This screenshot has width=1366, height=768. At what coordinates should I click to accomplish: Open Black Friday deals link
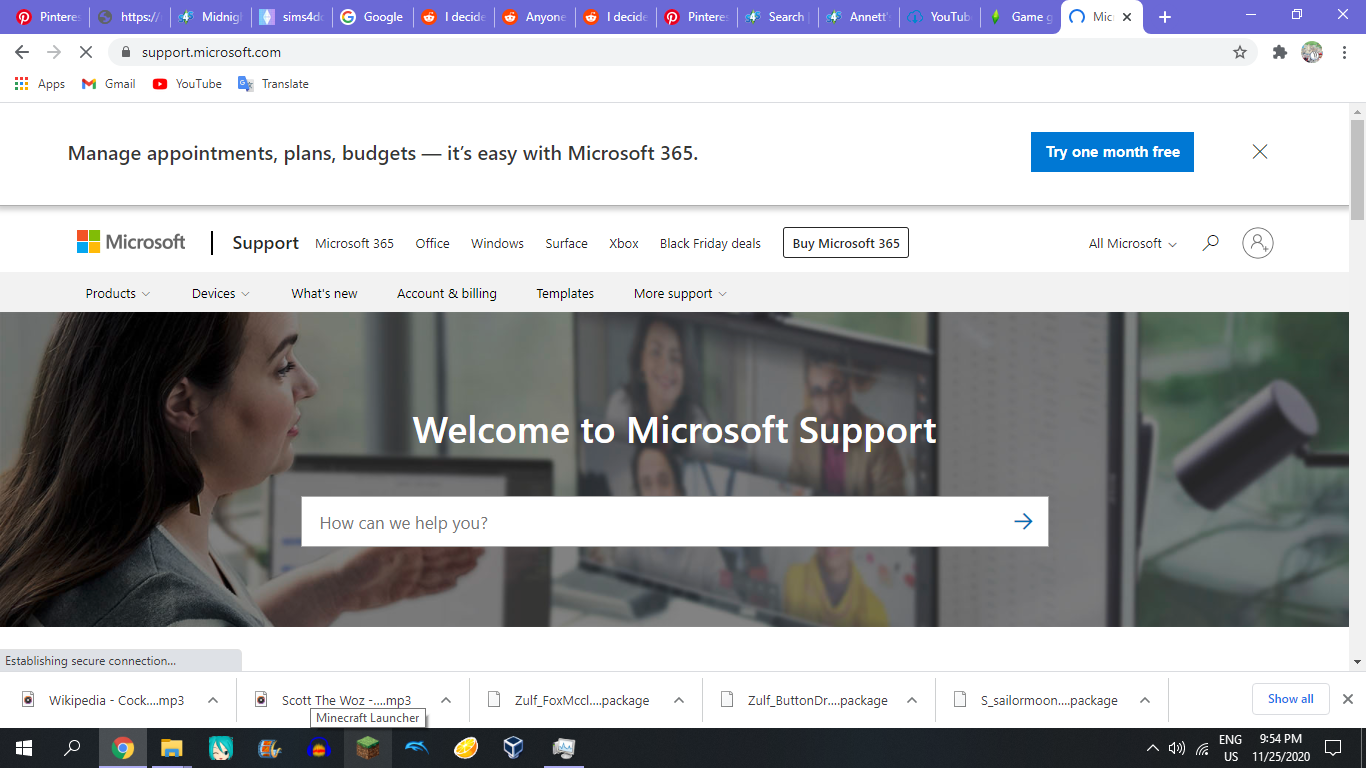pyautogui.click(x=710, y=243)
